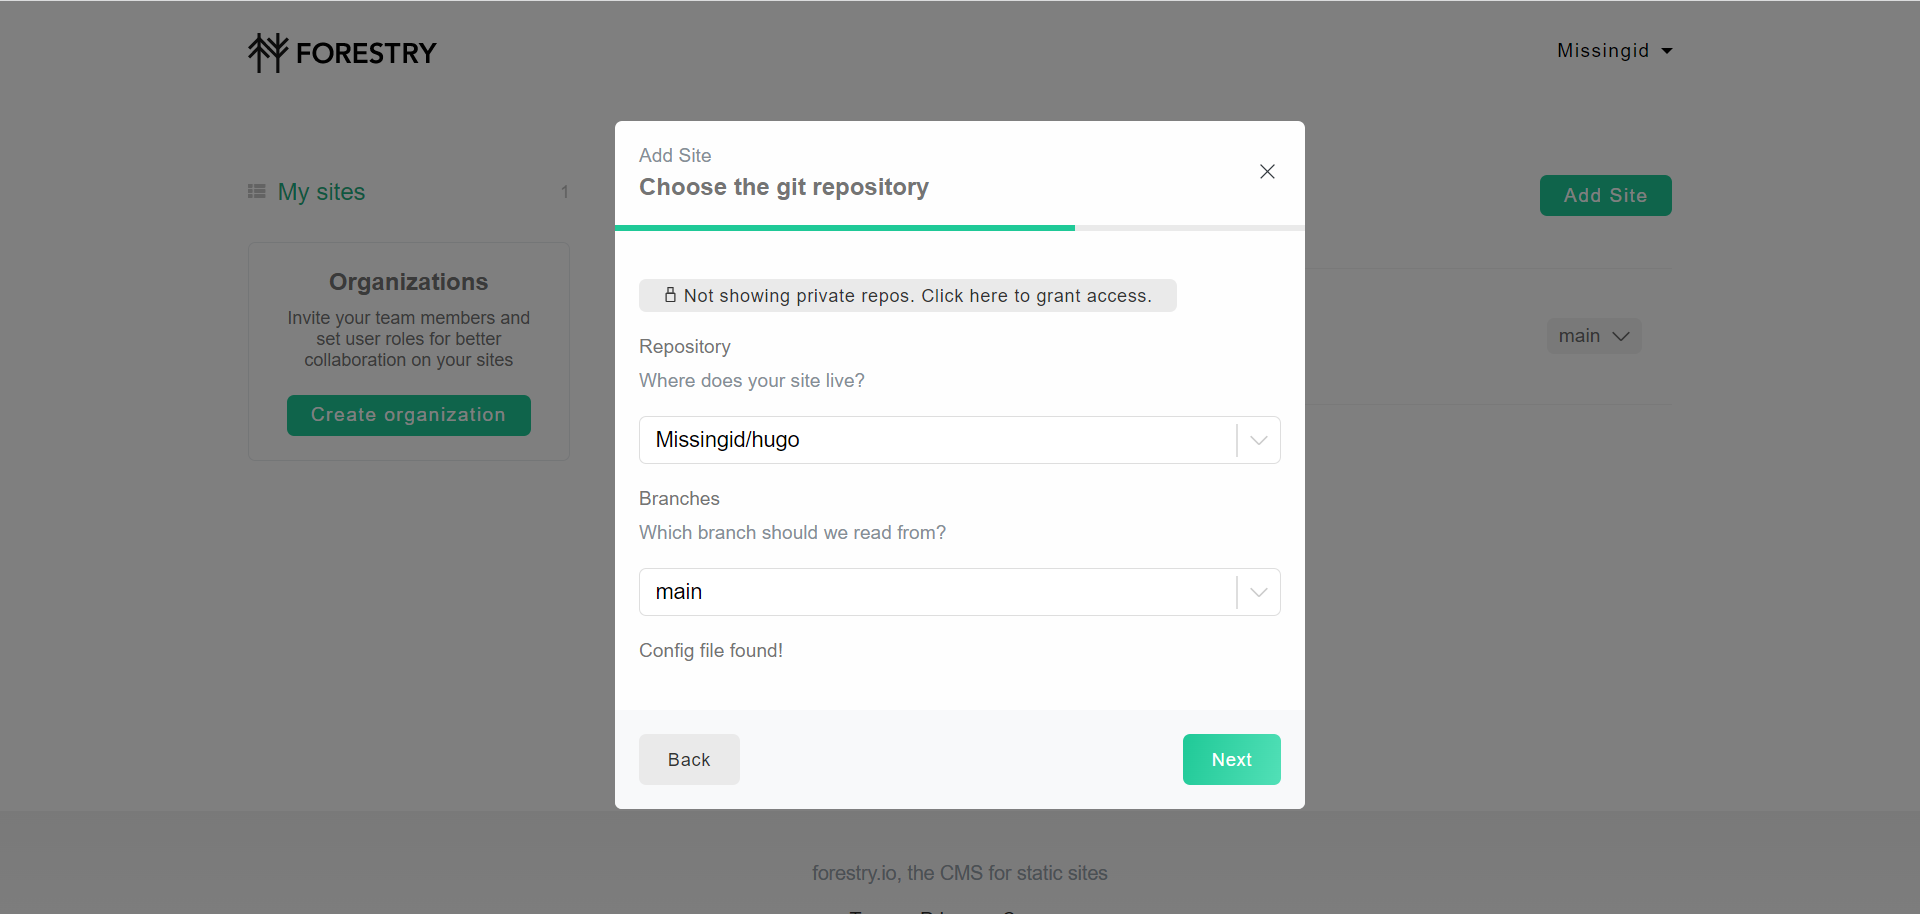1920x914 pixels.
Task: Open the main branch selector behind dialog
Action: pos(1594,336)
